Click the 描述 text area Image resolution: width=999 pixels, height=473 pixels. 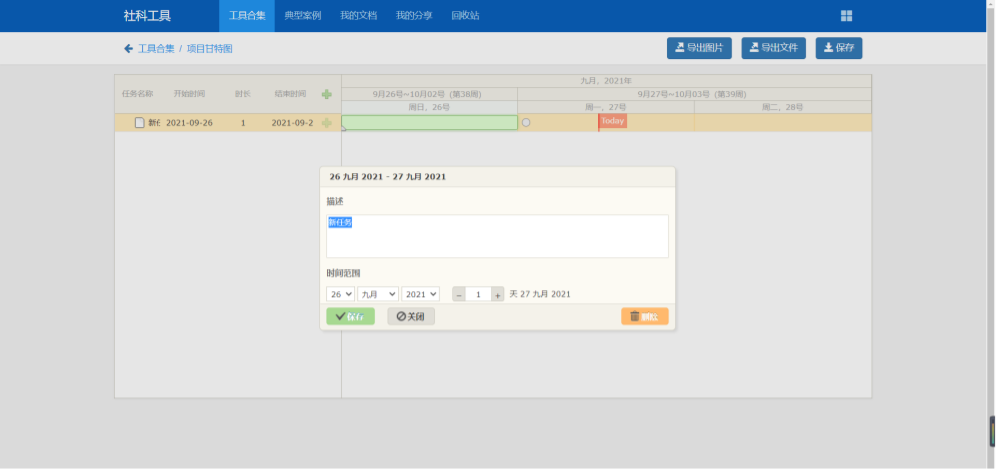[499, 236]
